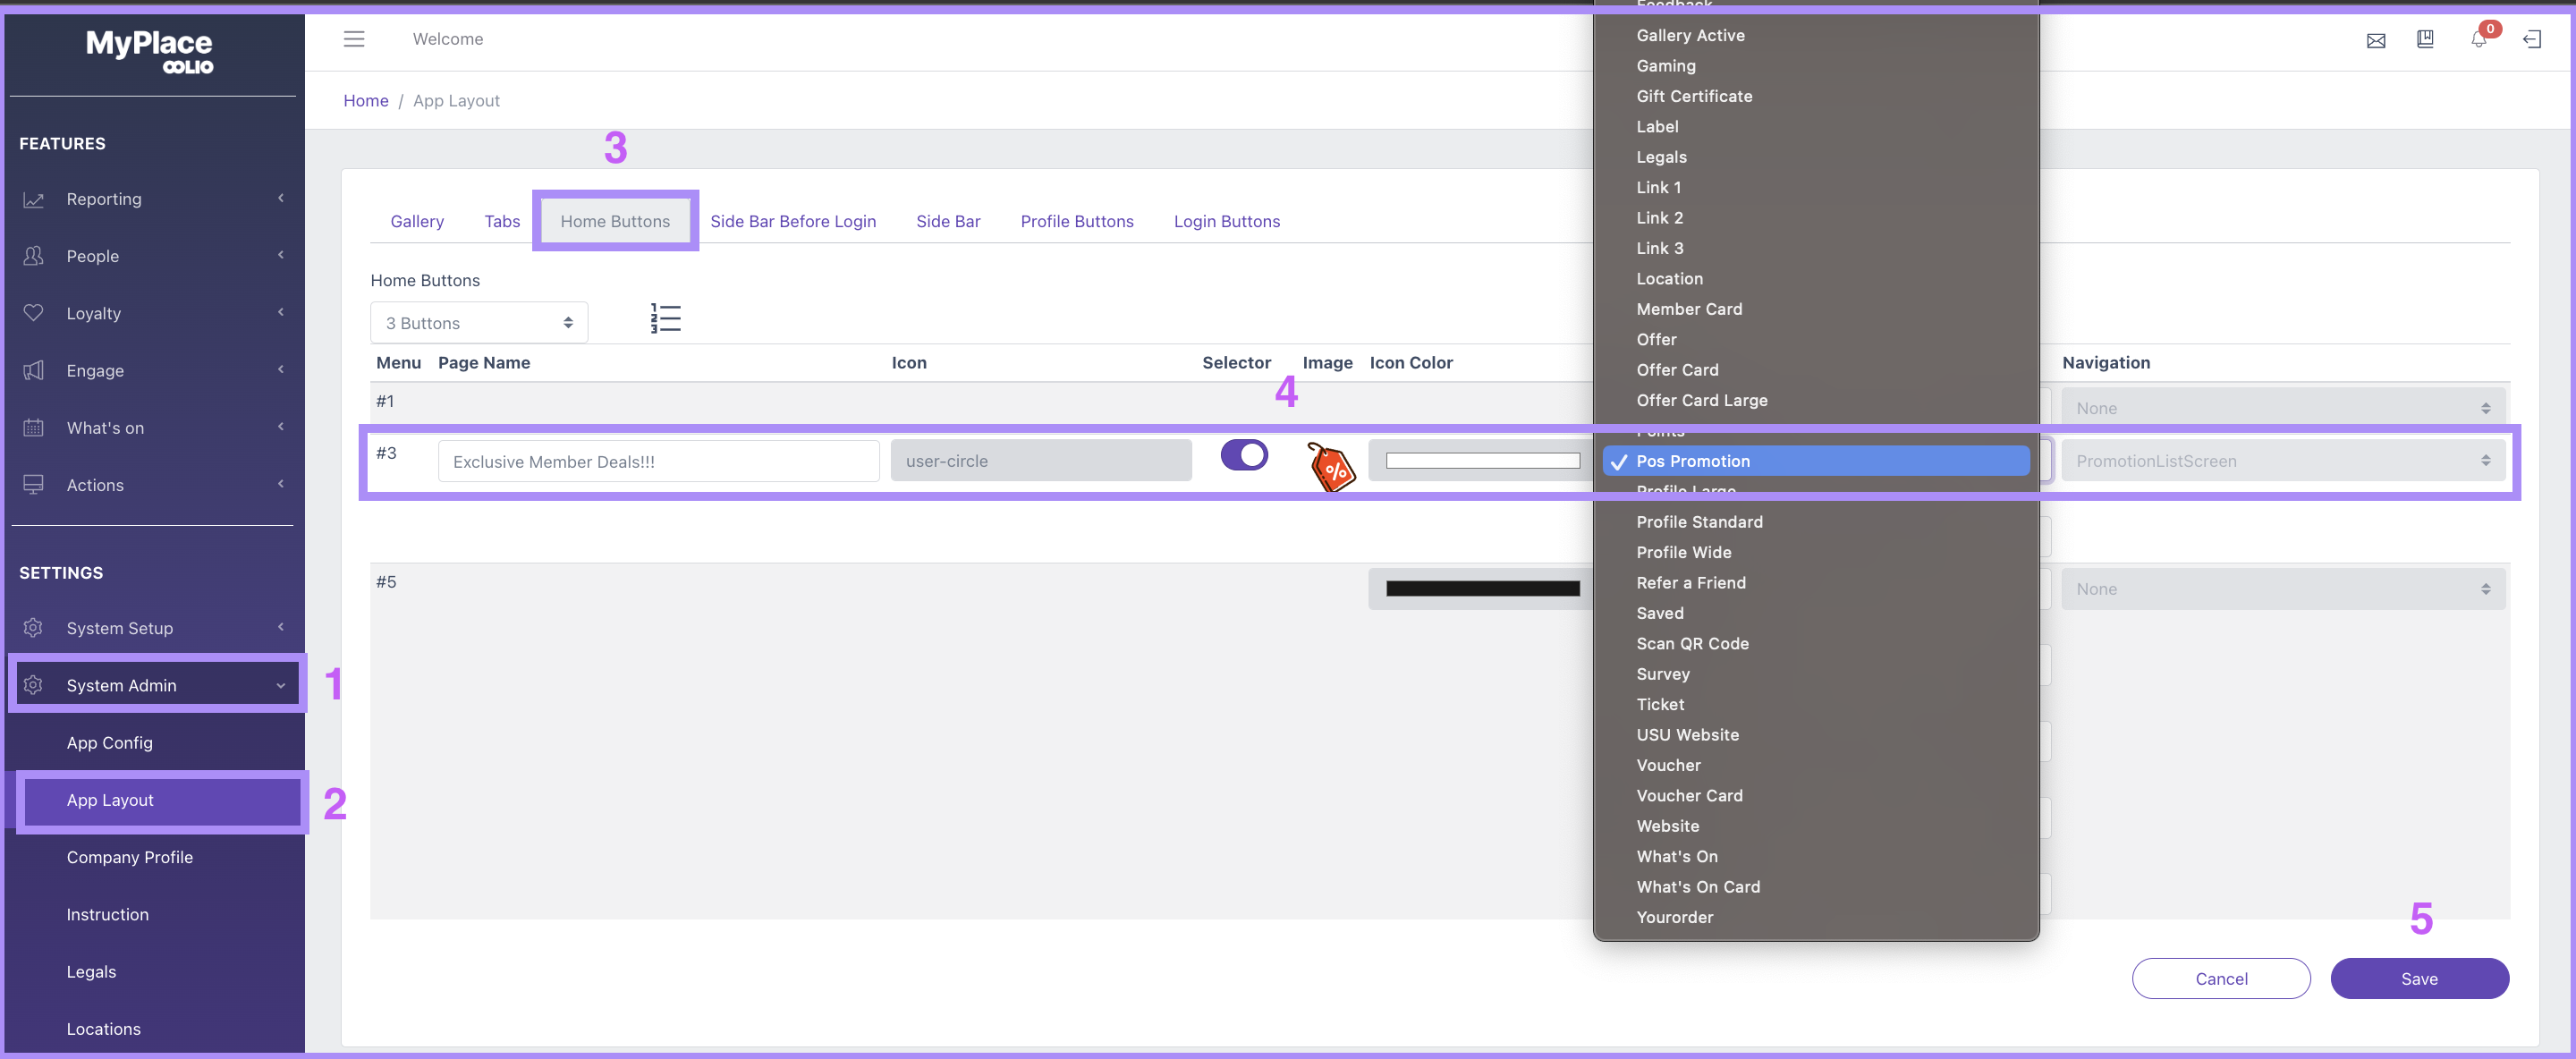This screenshot has height=1059, width=2576.
Task: Click the Save button
Action: pos(2419,979)
